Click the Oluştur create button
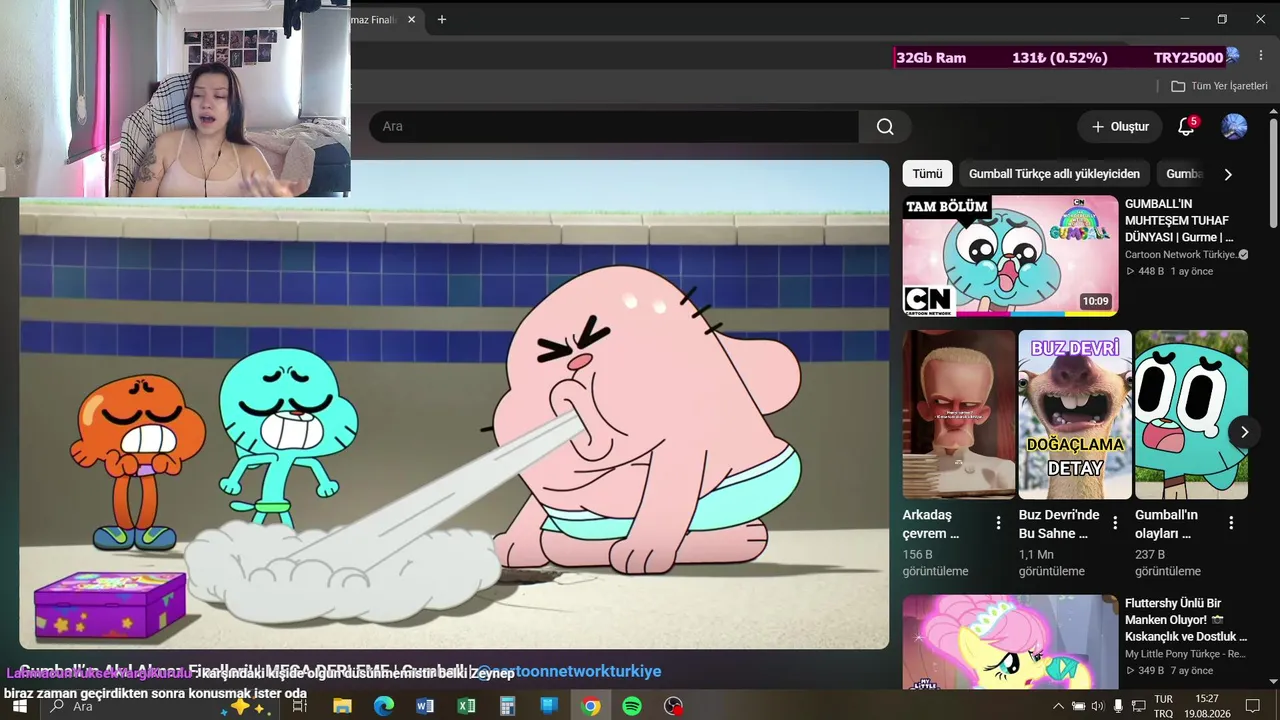This screenshot has width=1280, height=720. 1120,127
